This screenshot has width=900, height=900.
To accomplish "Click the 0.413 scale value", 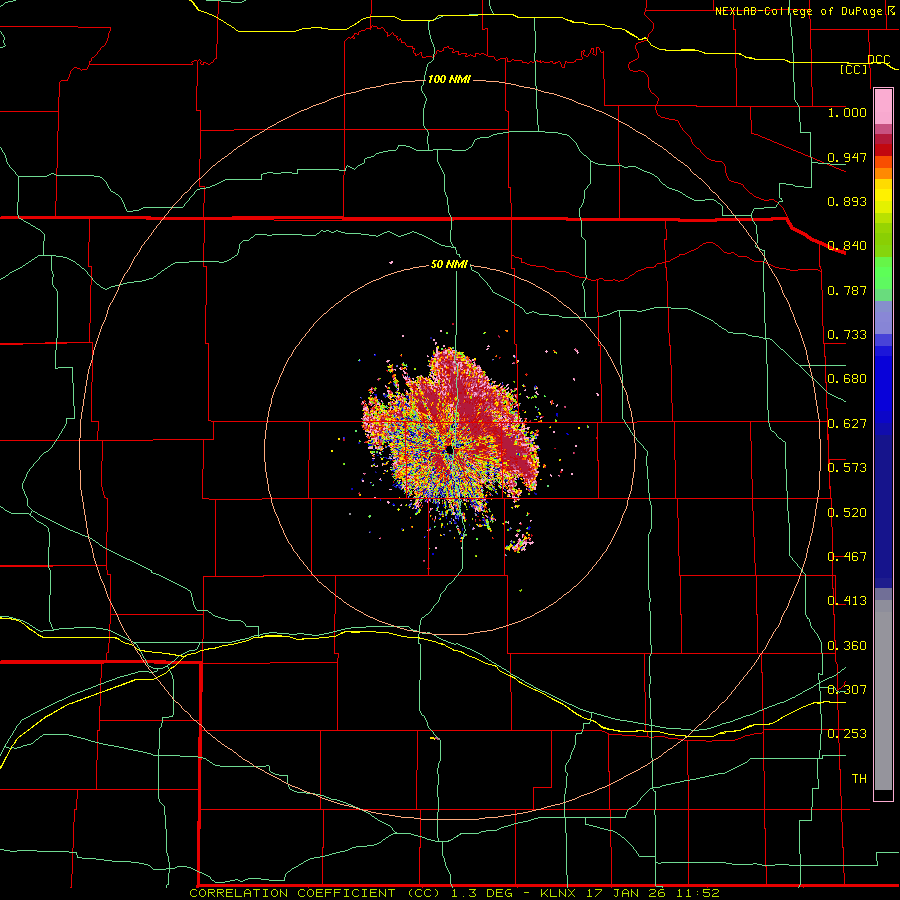I will (x=847, y=601).
